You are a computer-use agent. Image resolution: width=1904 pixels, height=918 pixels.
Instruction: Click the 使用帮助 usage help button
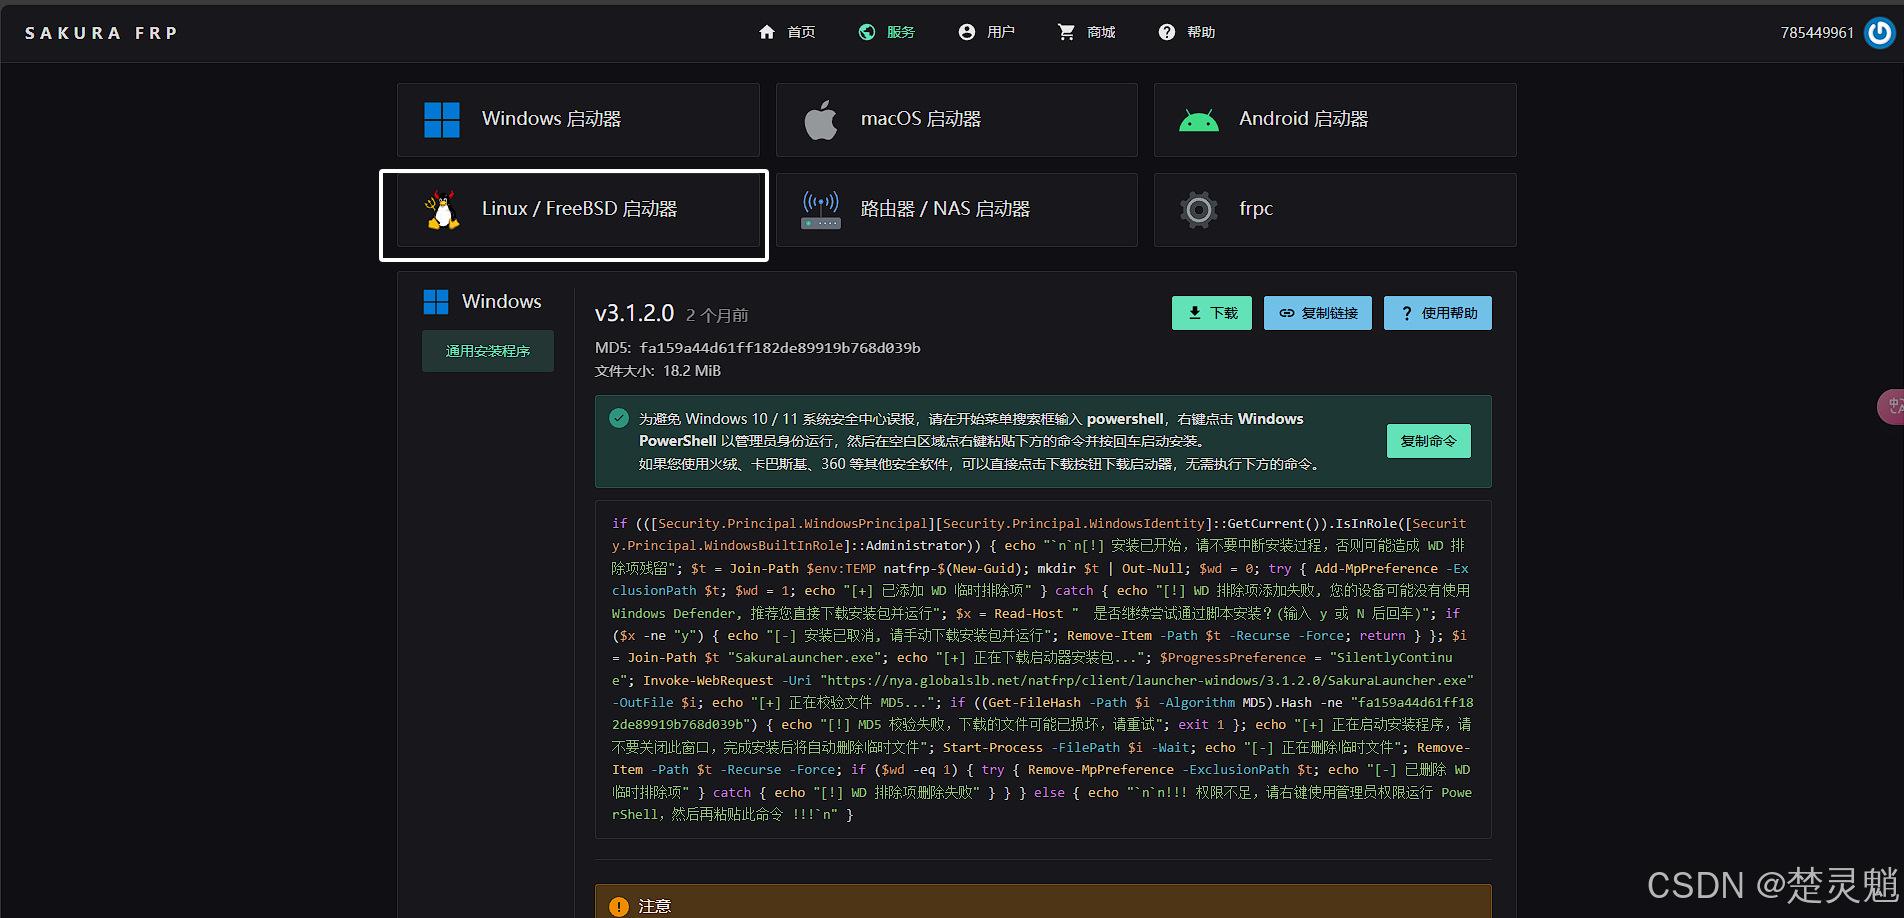pyautogui.click(x=1438, y=313)
